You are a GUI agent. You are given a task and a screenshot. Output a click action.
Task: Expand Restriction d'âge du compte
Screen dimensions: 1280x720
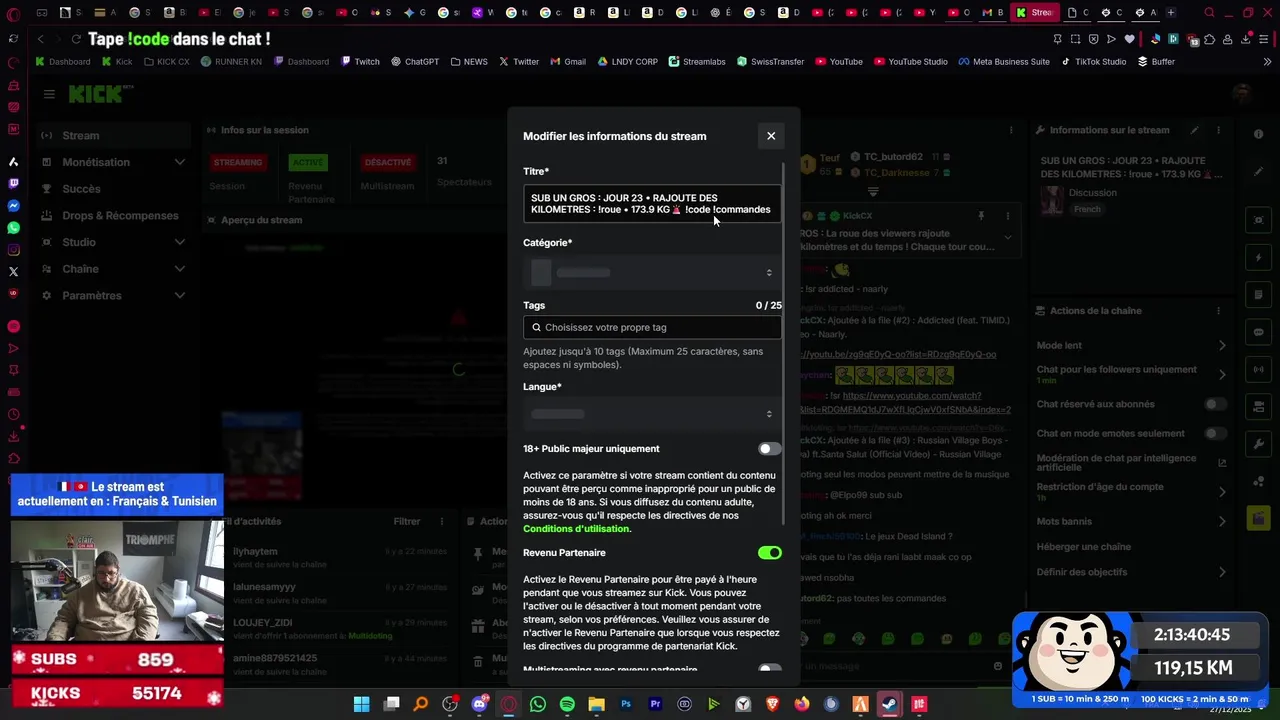tap(1222, 492)
